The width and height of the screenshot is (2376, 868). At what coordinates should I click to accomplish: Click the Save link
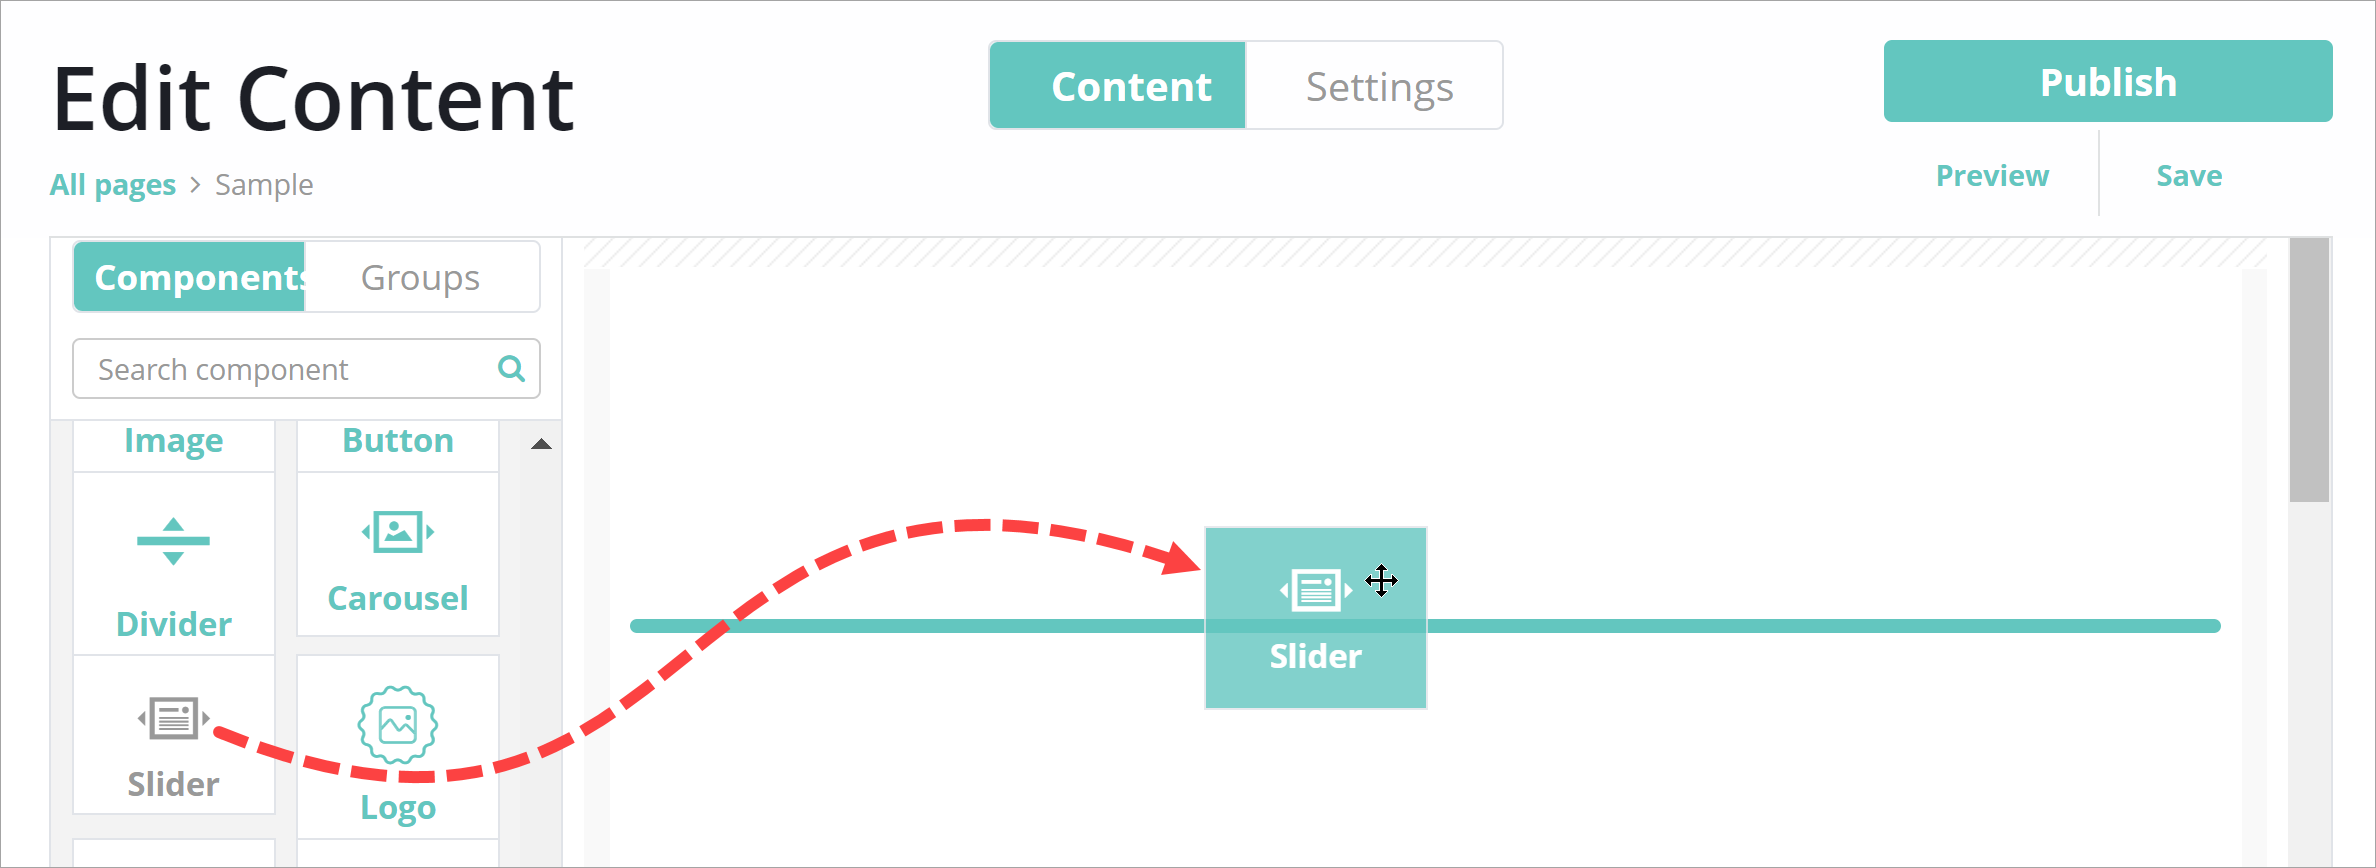[2189, 176]
